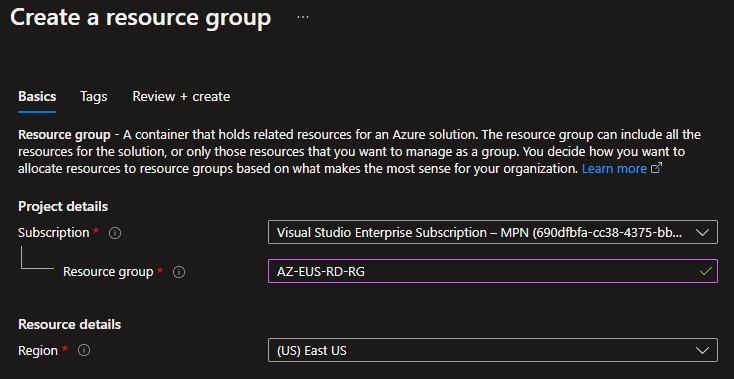Click the Resource group name input field

tap(492, 271)
